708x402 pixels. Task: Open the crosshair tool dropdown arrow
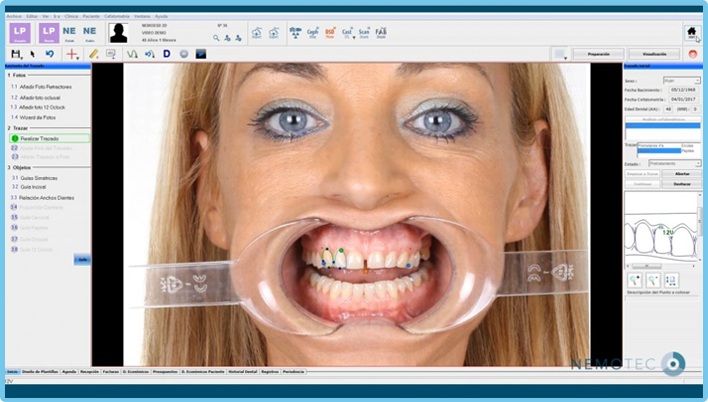click(78, 57)
